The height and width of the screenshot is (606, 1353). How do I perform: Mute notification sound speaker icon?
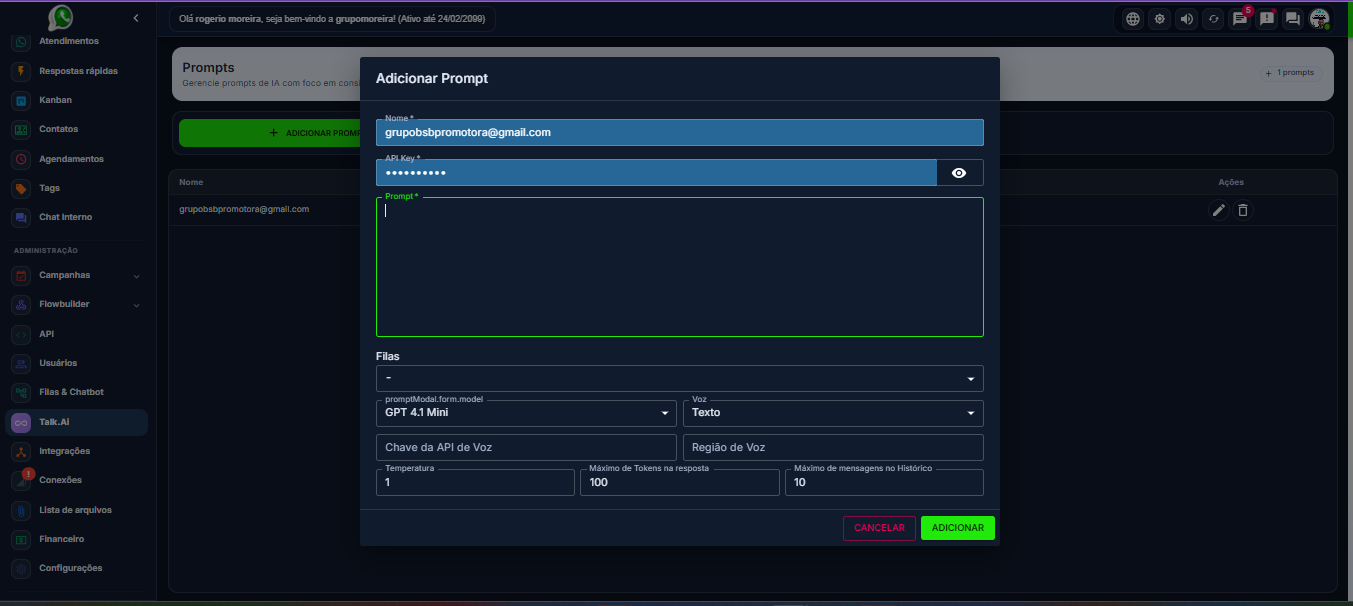click(x=1186, y=19)
